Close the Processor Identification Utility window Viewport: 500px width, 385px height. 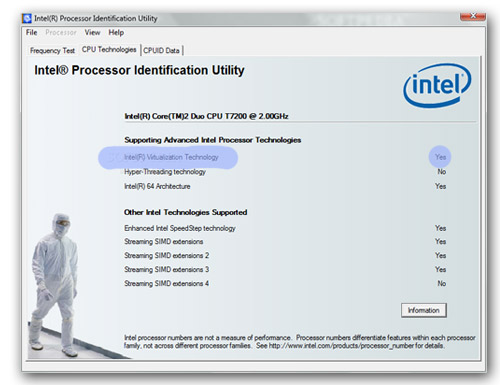(x=473, y=16)
